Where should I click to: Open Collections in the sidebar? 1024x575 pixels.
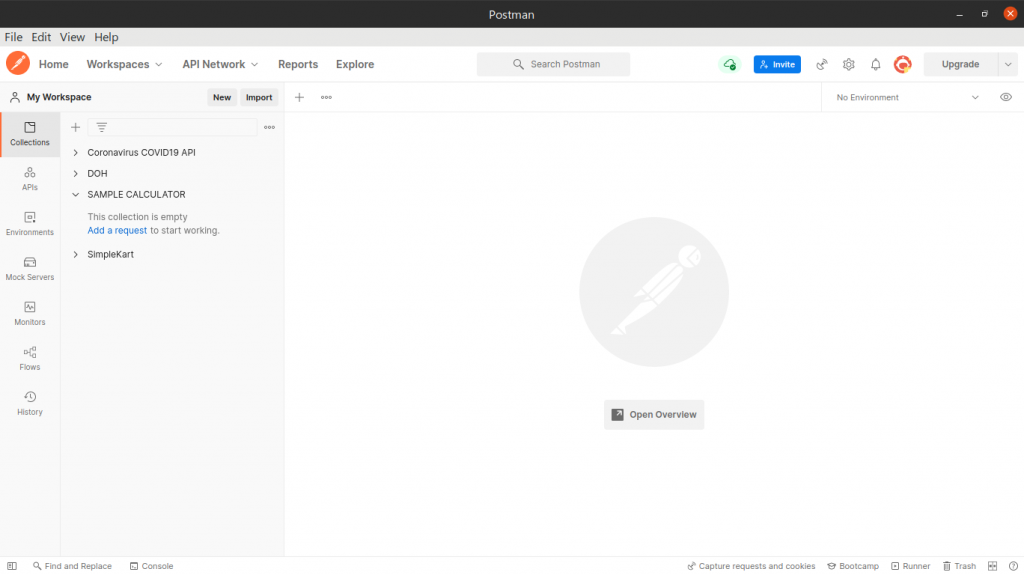click(30, 134)
